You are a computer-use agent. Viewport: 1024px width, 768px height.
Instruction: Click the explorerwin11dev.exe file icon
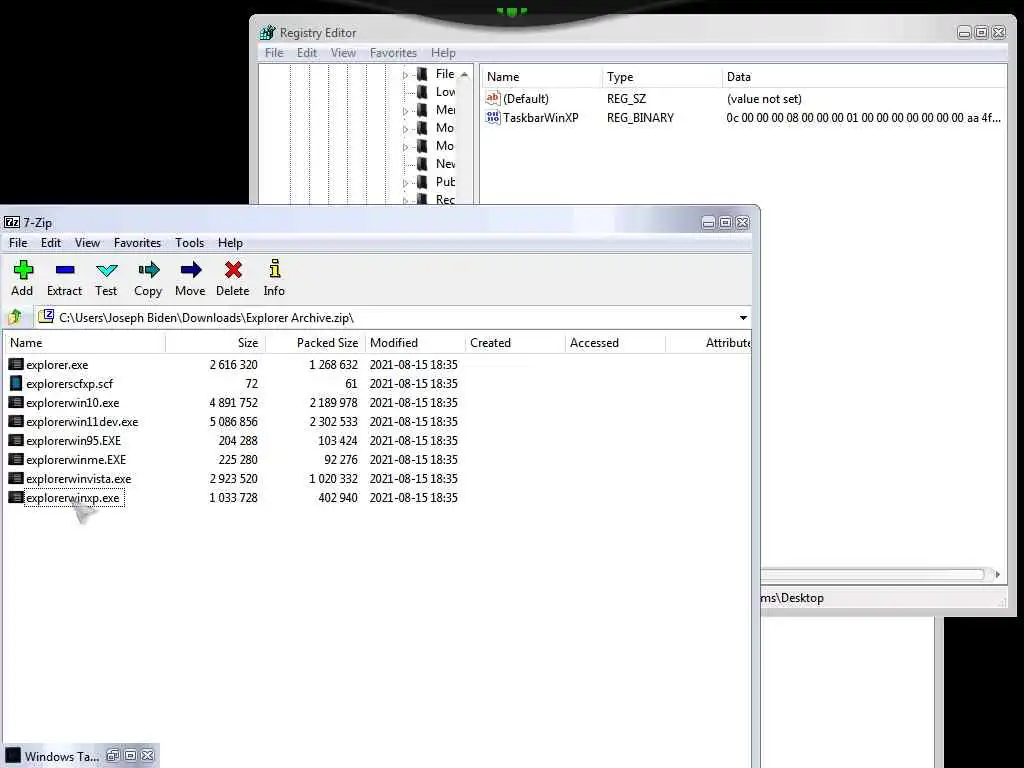click(16, 421)
